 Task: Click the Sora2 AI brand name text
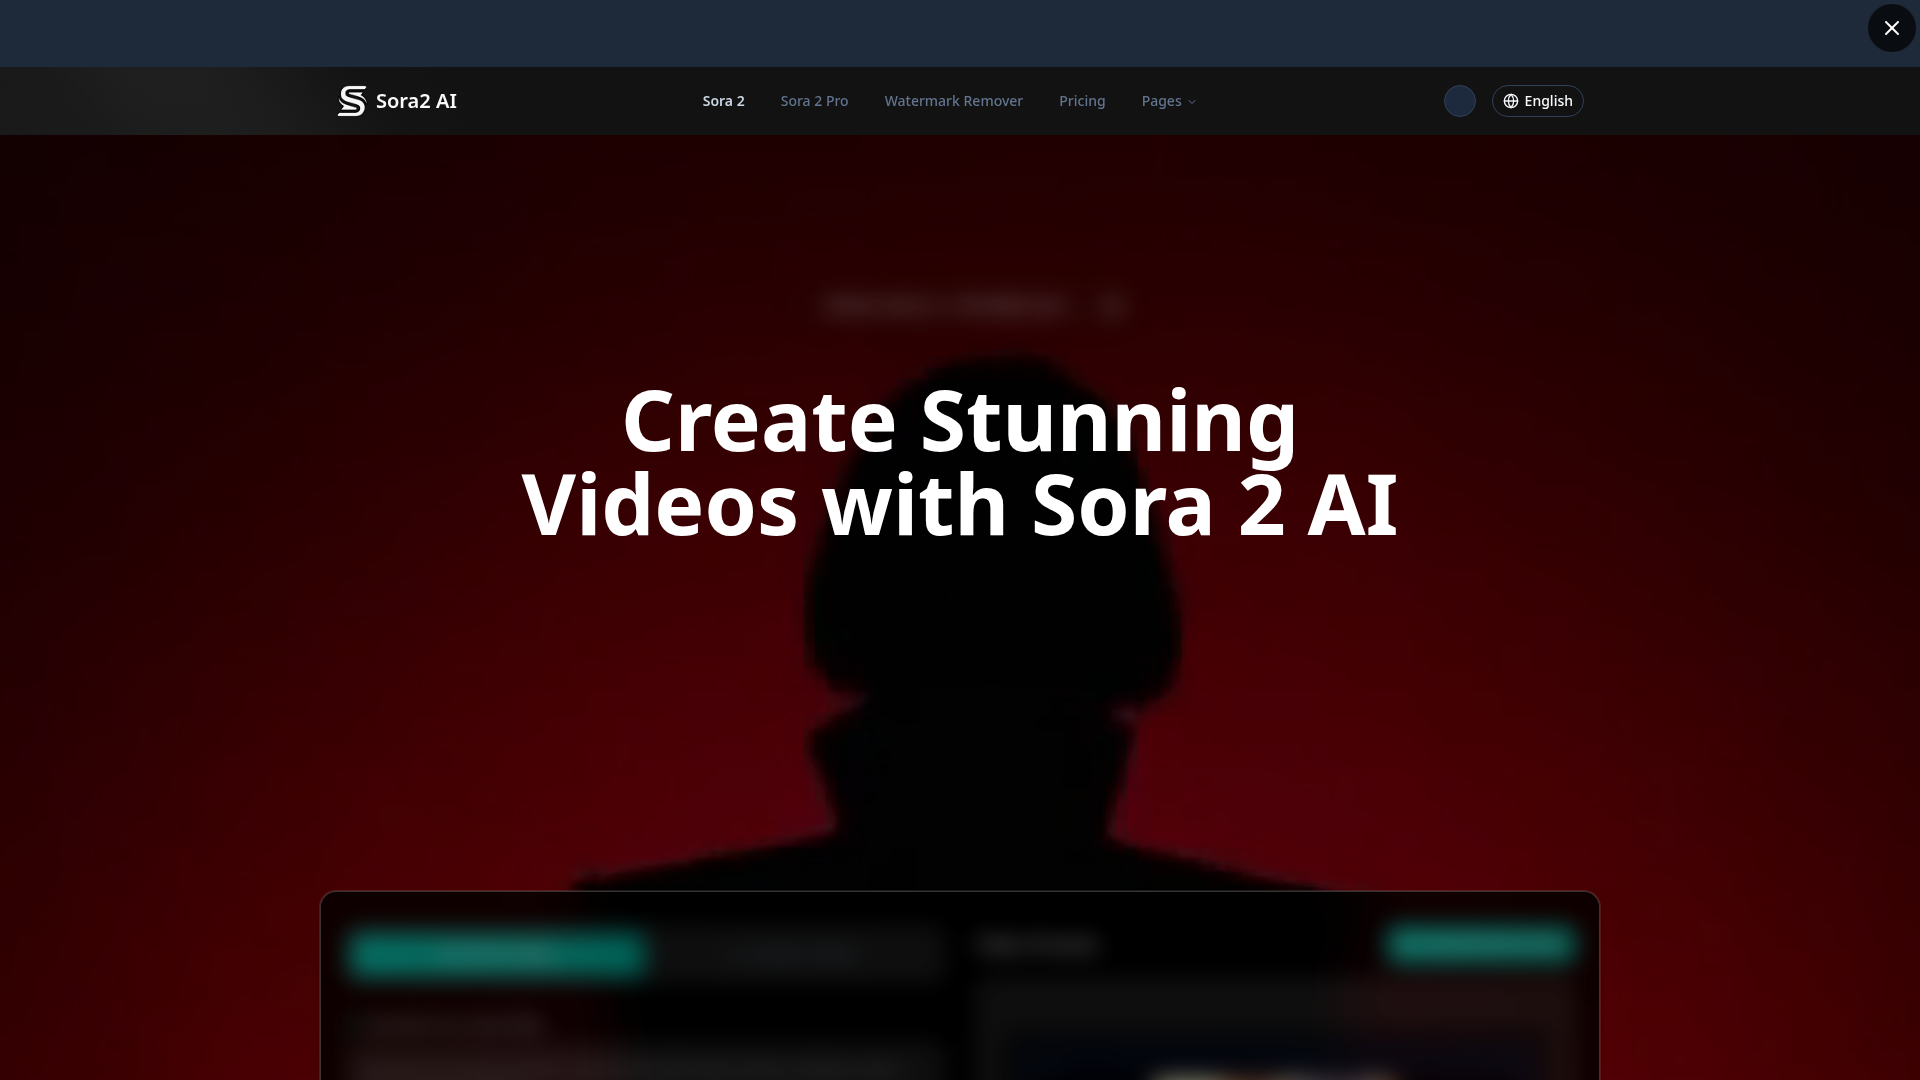tap(416, 101)
